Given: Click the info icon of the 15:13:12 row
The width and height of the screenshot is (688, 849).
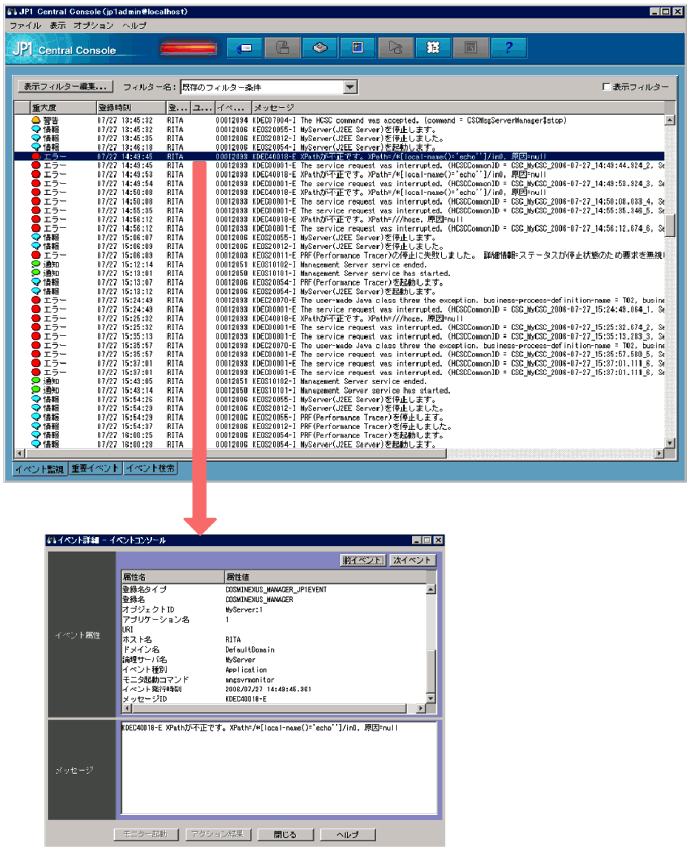Looking at the screenshot, I should coord(36,291).
